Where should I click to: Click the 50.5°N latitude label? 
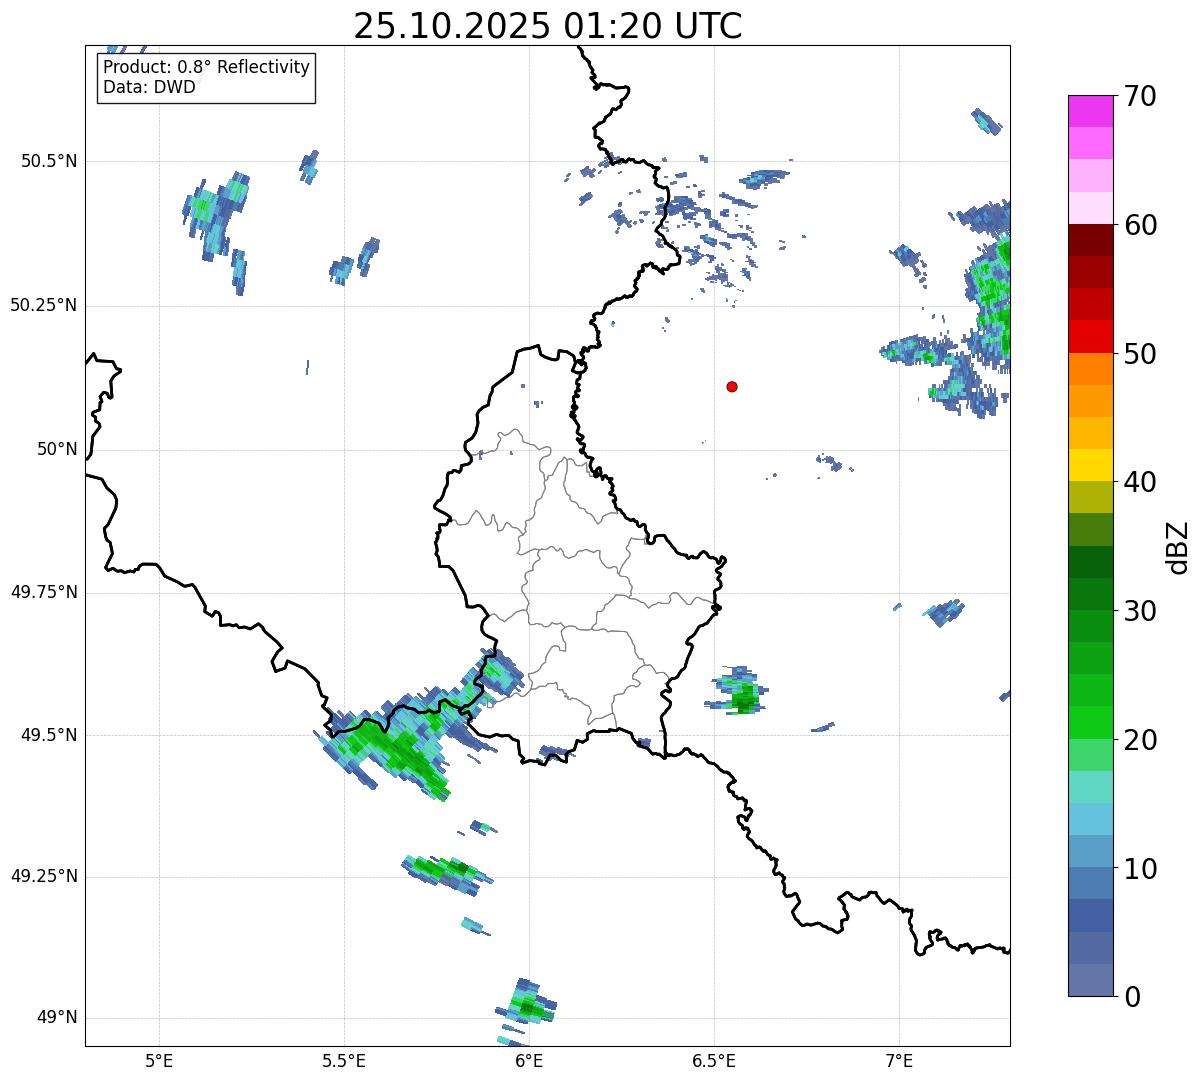49,161
